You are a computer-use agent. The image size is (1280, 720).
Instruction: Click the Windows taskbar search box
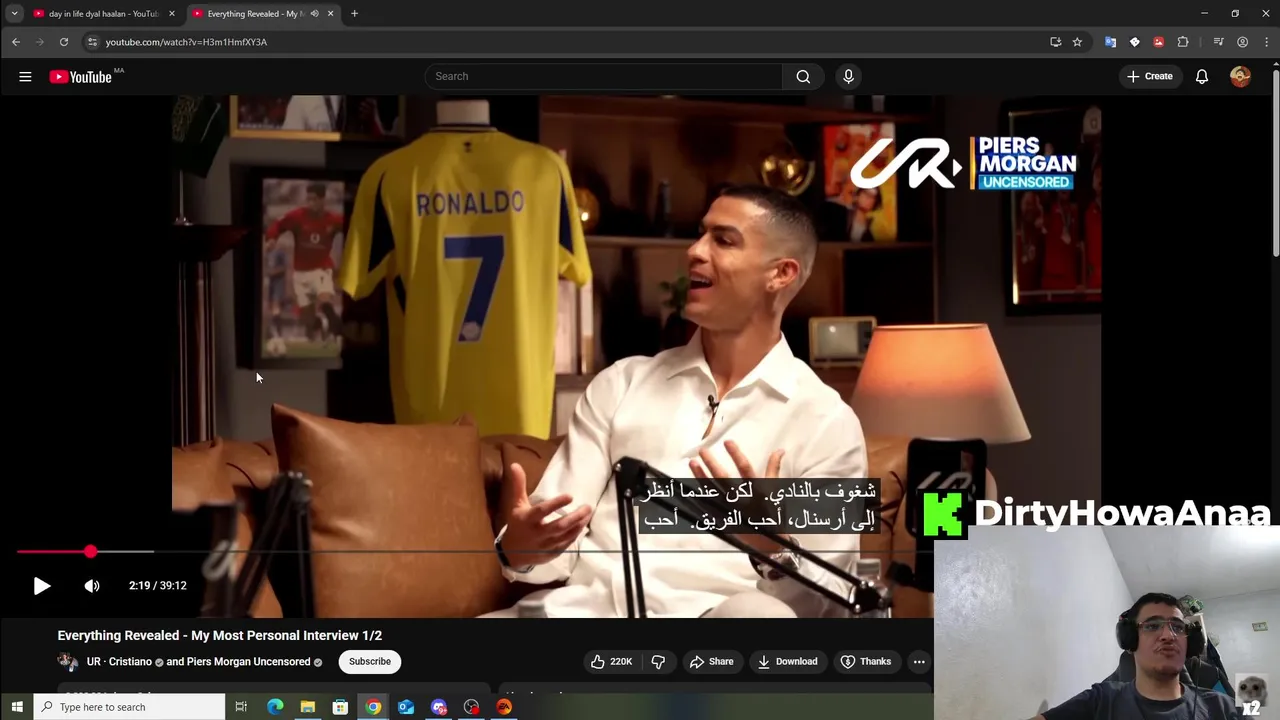pos(130,707)
